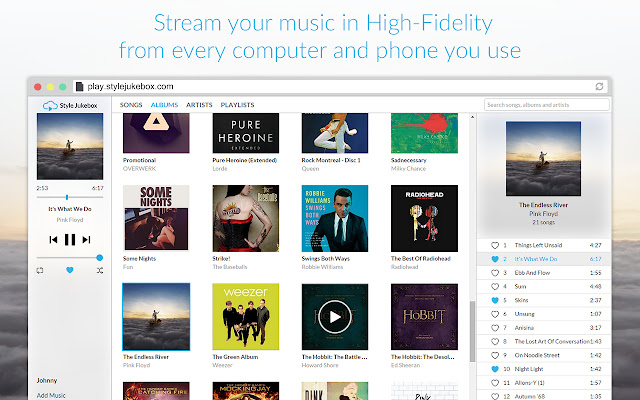
Task: Open the Some Nights album cover
Action: (x=156, y=218)
